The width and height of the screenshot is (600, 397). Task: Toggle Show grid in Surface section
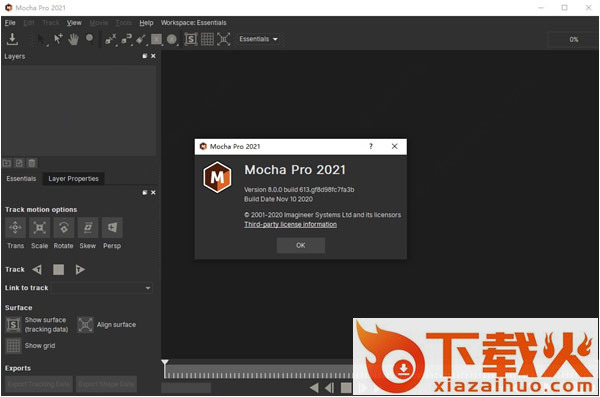(13, 346)
